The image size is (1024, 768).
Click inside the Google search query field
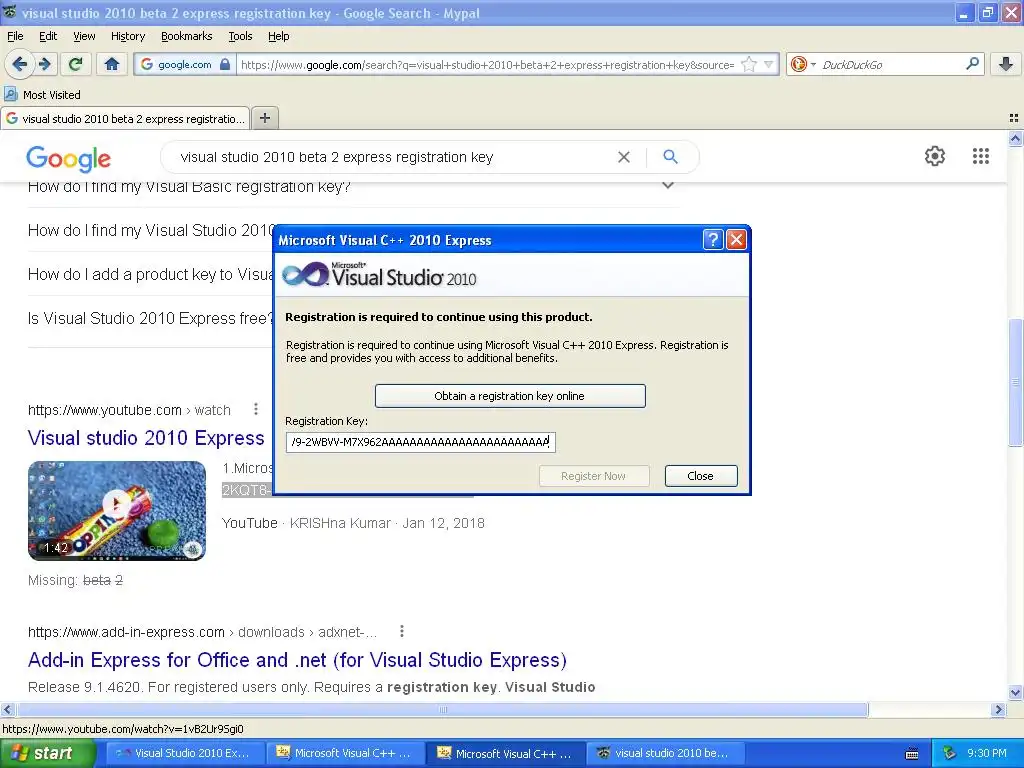392,157
